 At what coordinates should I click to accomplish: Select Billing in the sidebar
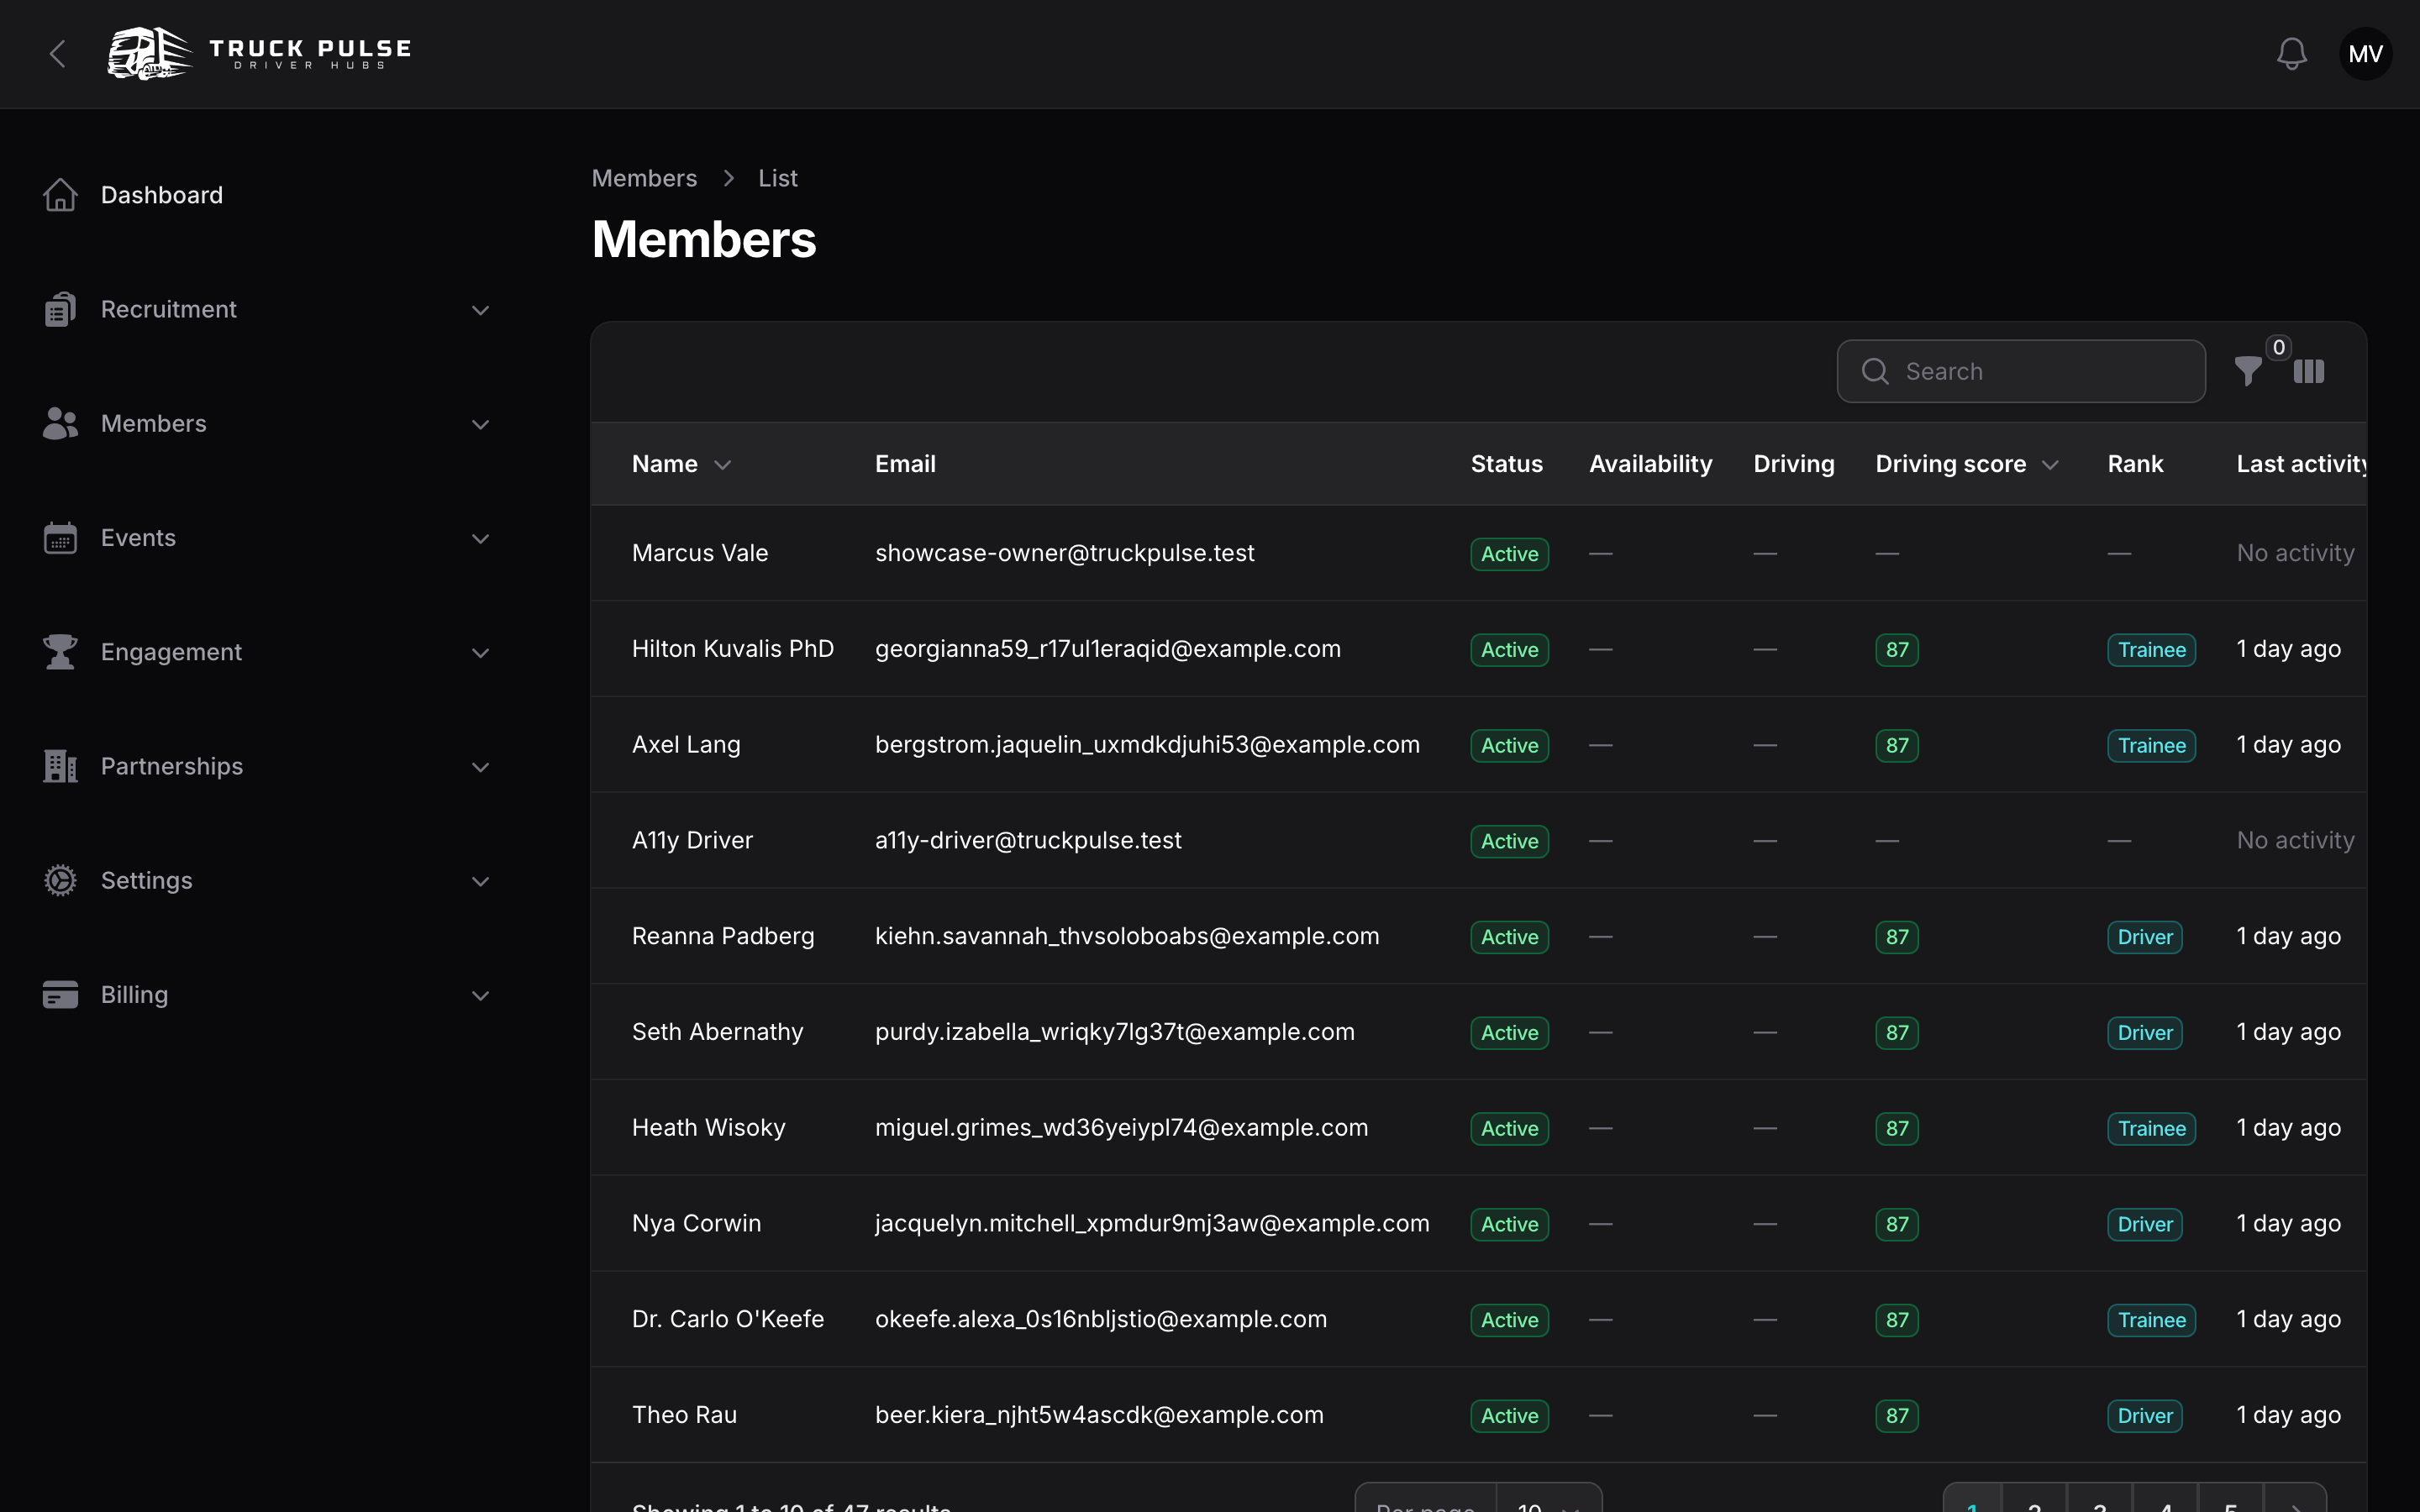point(134,994)
